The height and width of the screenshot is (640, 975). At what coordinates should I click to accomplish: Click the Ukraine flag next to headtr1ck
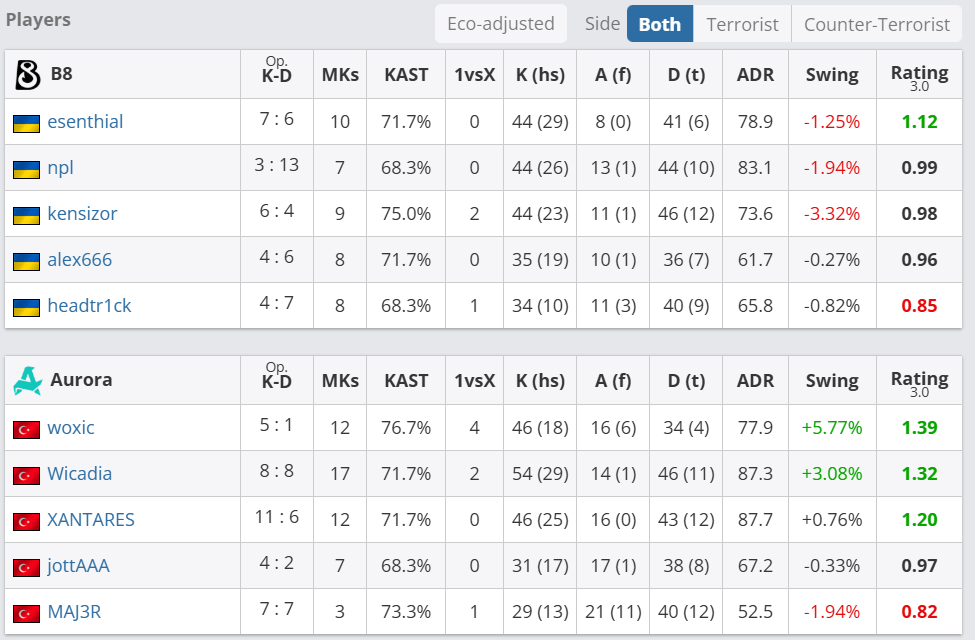(26, 307)
